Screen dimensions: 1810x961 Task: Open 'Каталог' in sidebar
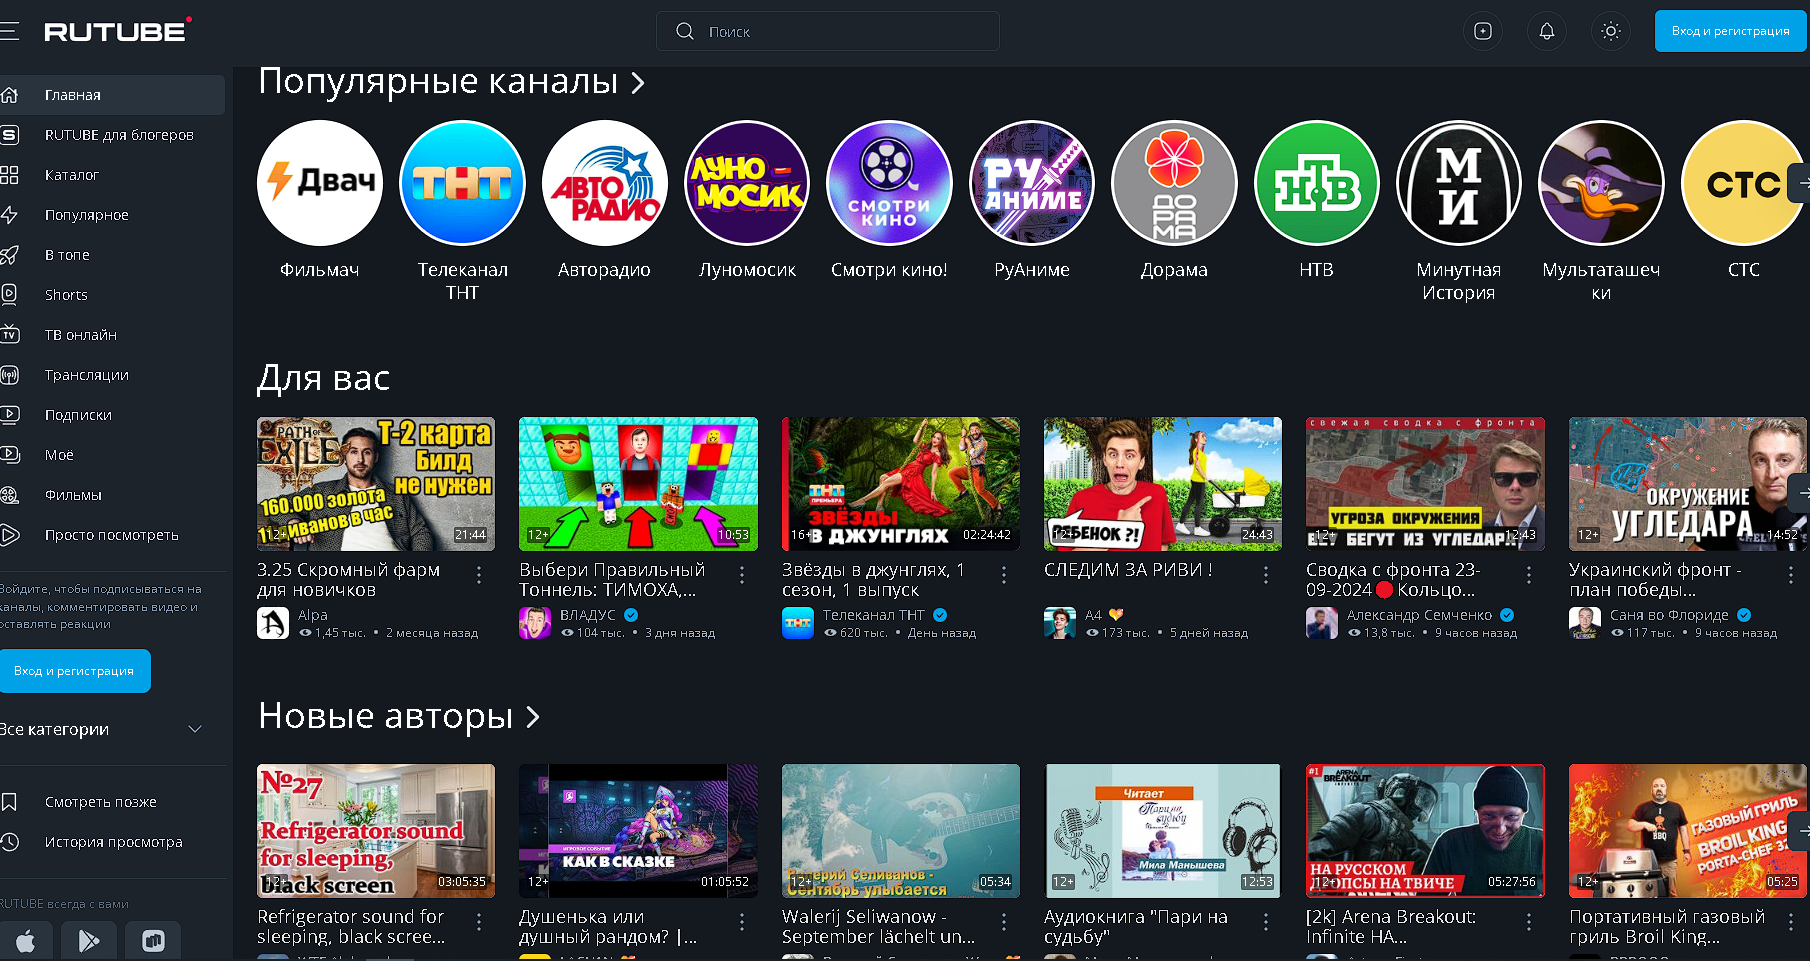click(x=110, y=175)
